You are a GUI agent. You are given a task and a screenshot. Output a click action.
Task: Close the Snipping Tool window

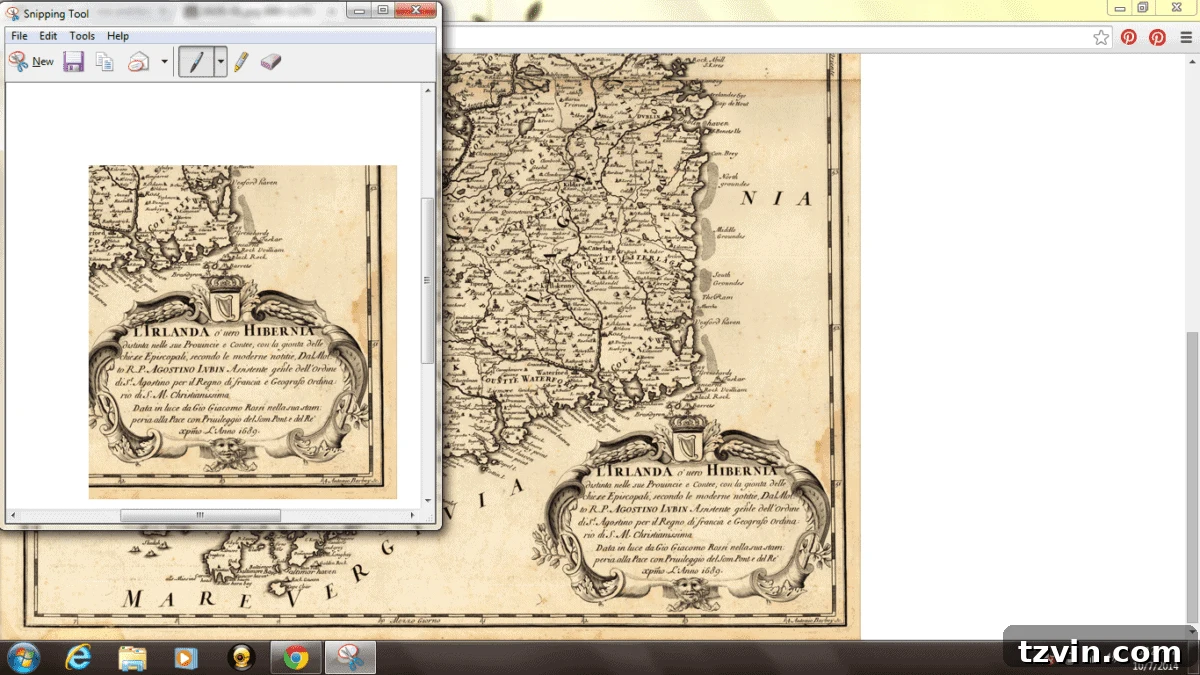point(415,10)
